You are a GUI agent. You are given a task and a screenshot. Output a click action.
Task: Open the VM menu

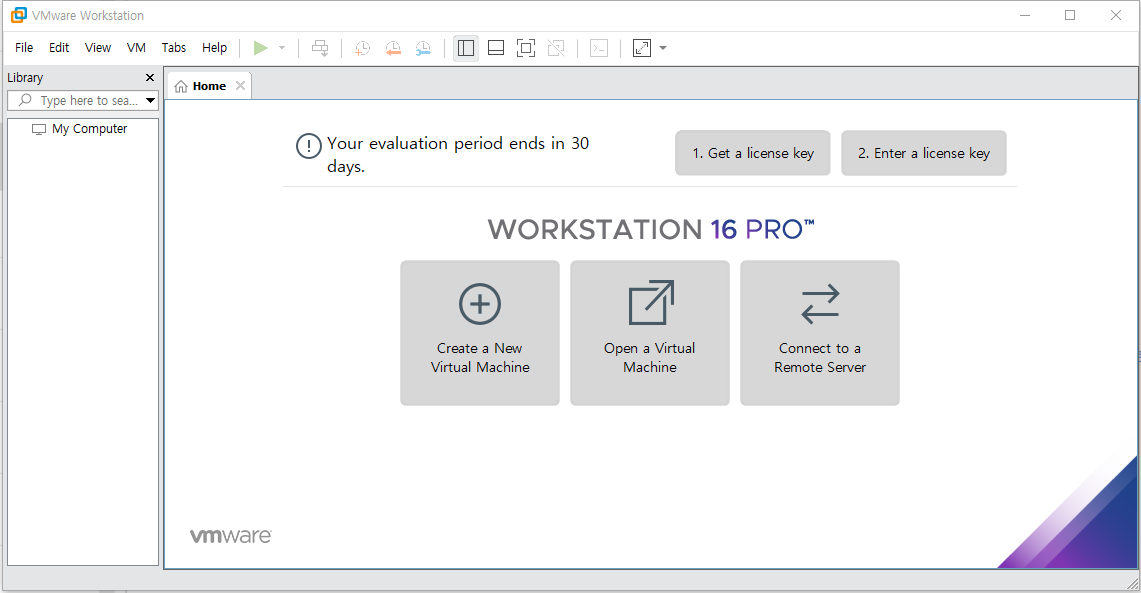136,47
